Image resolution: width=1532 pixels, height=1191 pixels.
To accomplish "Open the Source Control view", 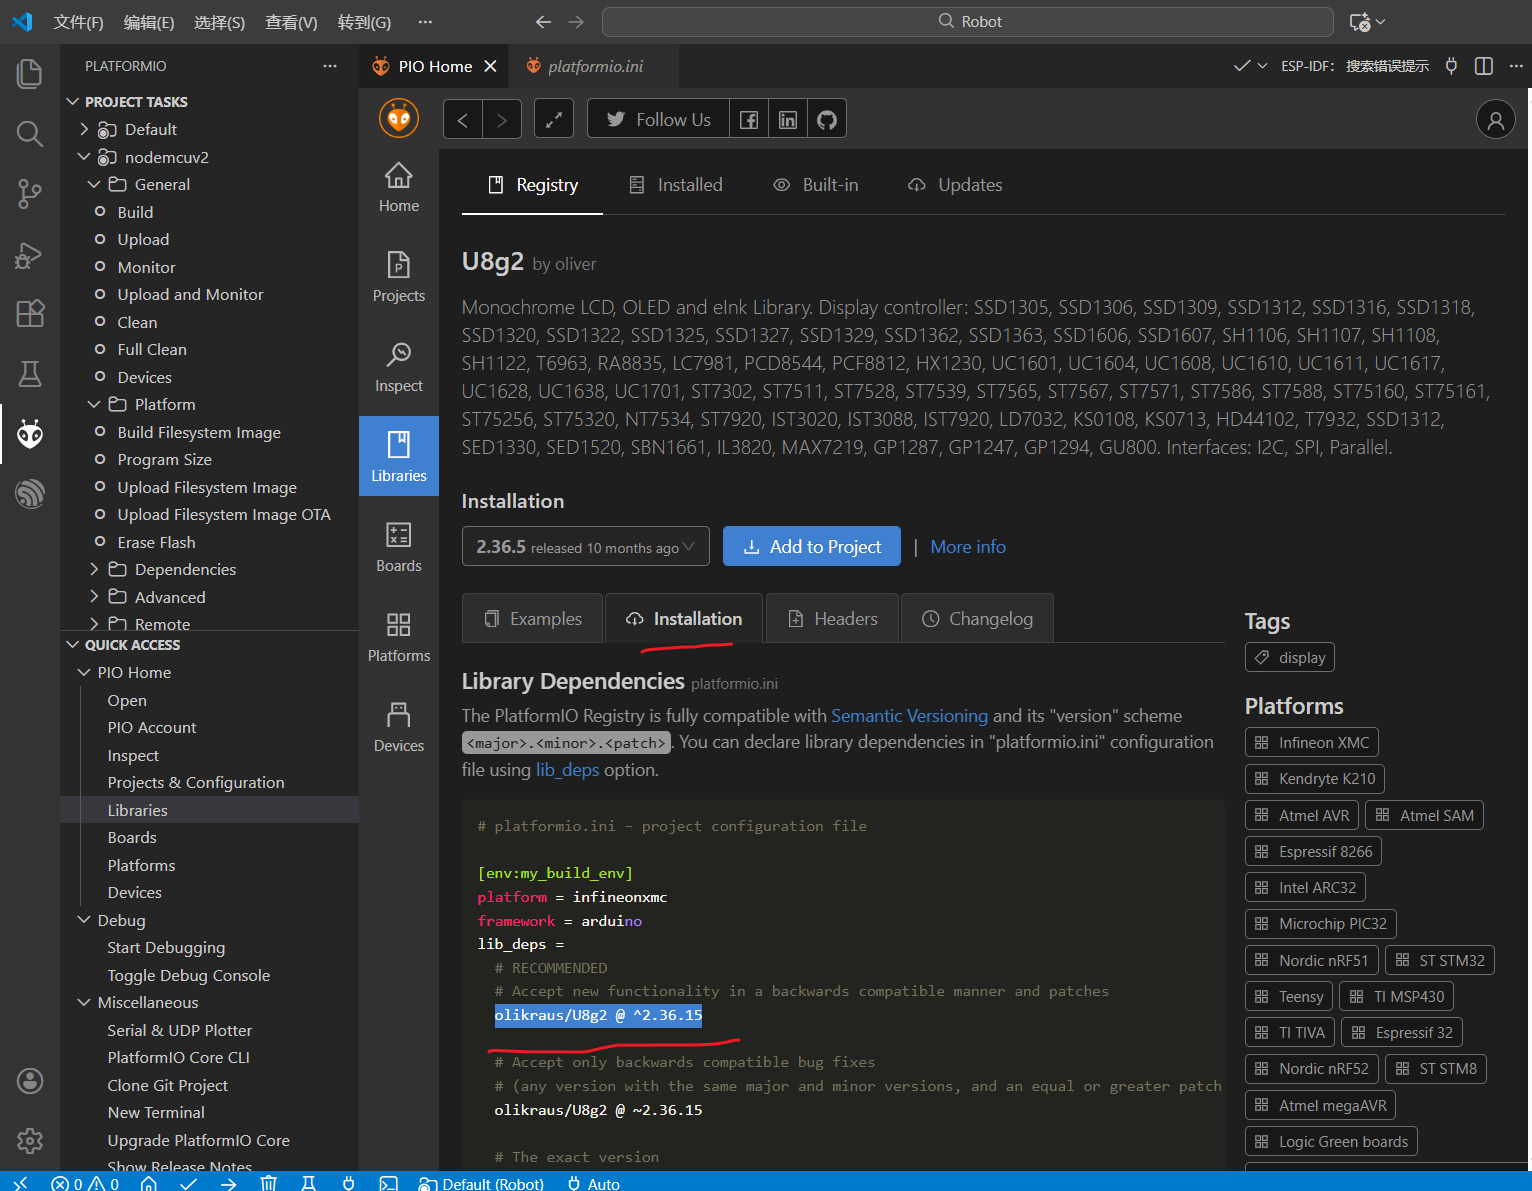I will pyautogui.click(x=30, y=194).
